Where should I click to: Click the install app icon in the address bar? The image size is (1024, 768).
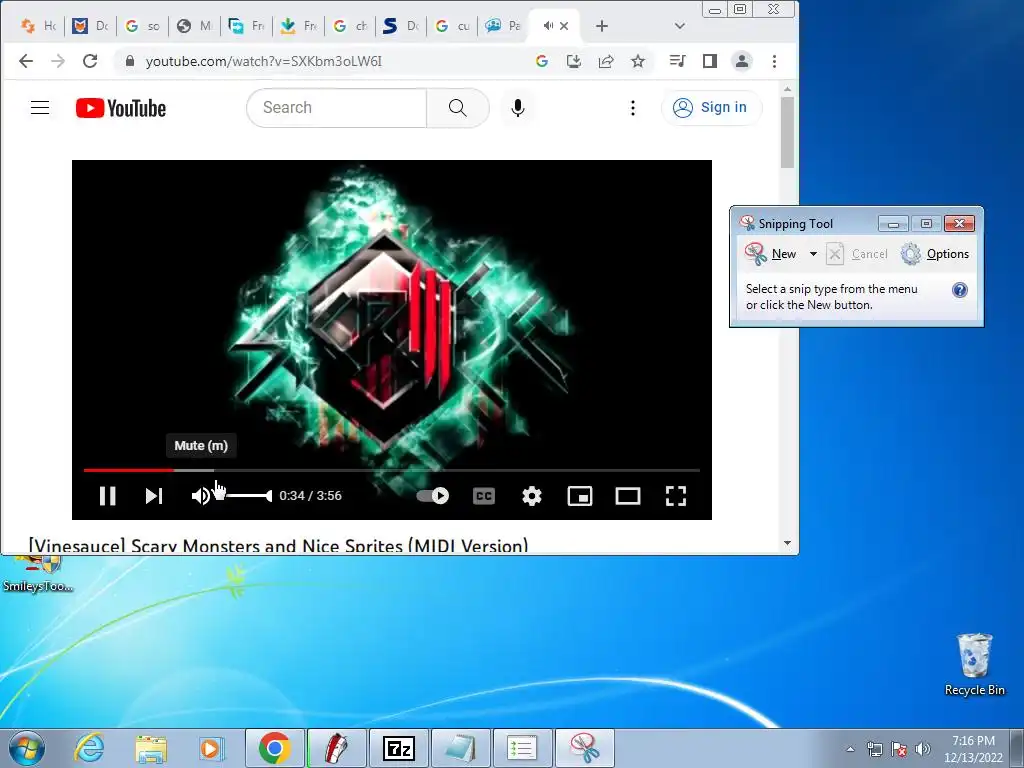pyautogui.click(x=573, y=61)
